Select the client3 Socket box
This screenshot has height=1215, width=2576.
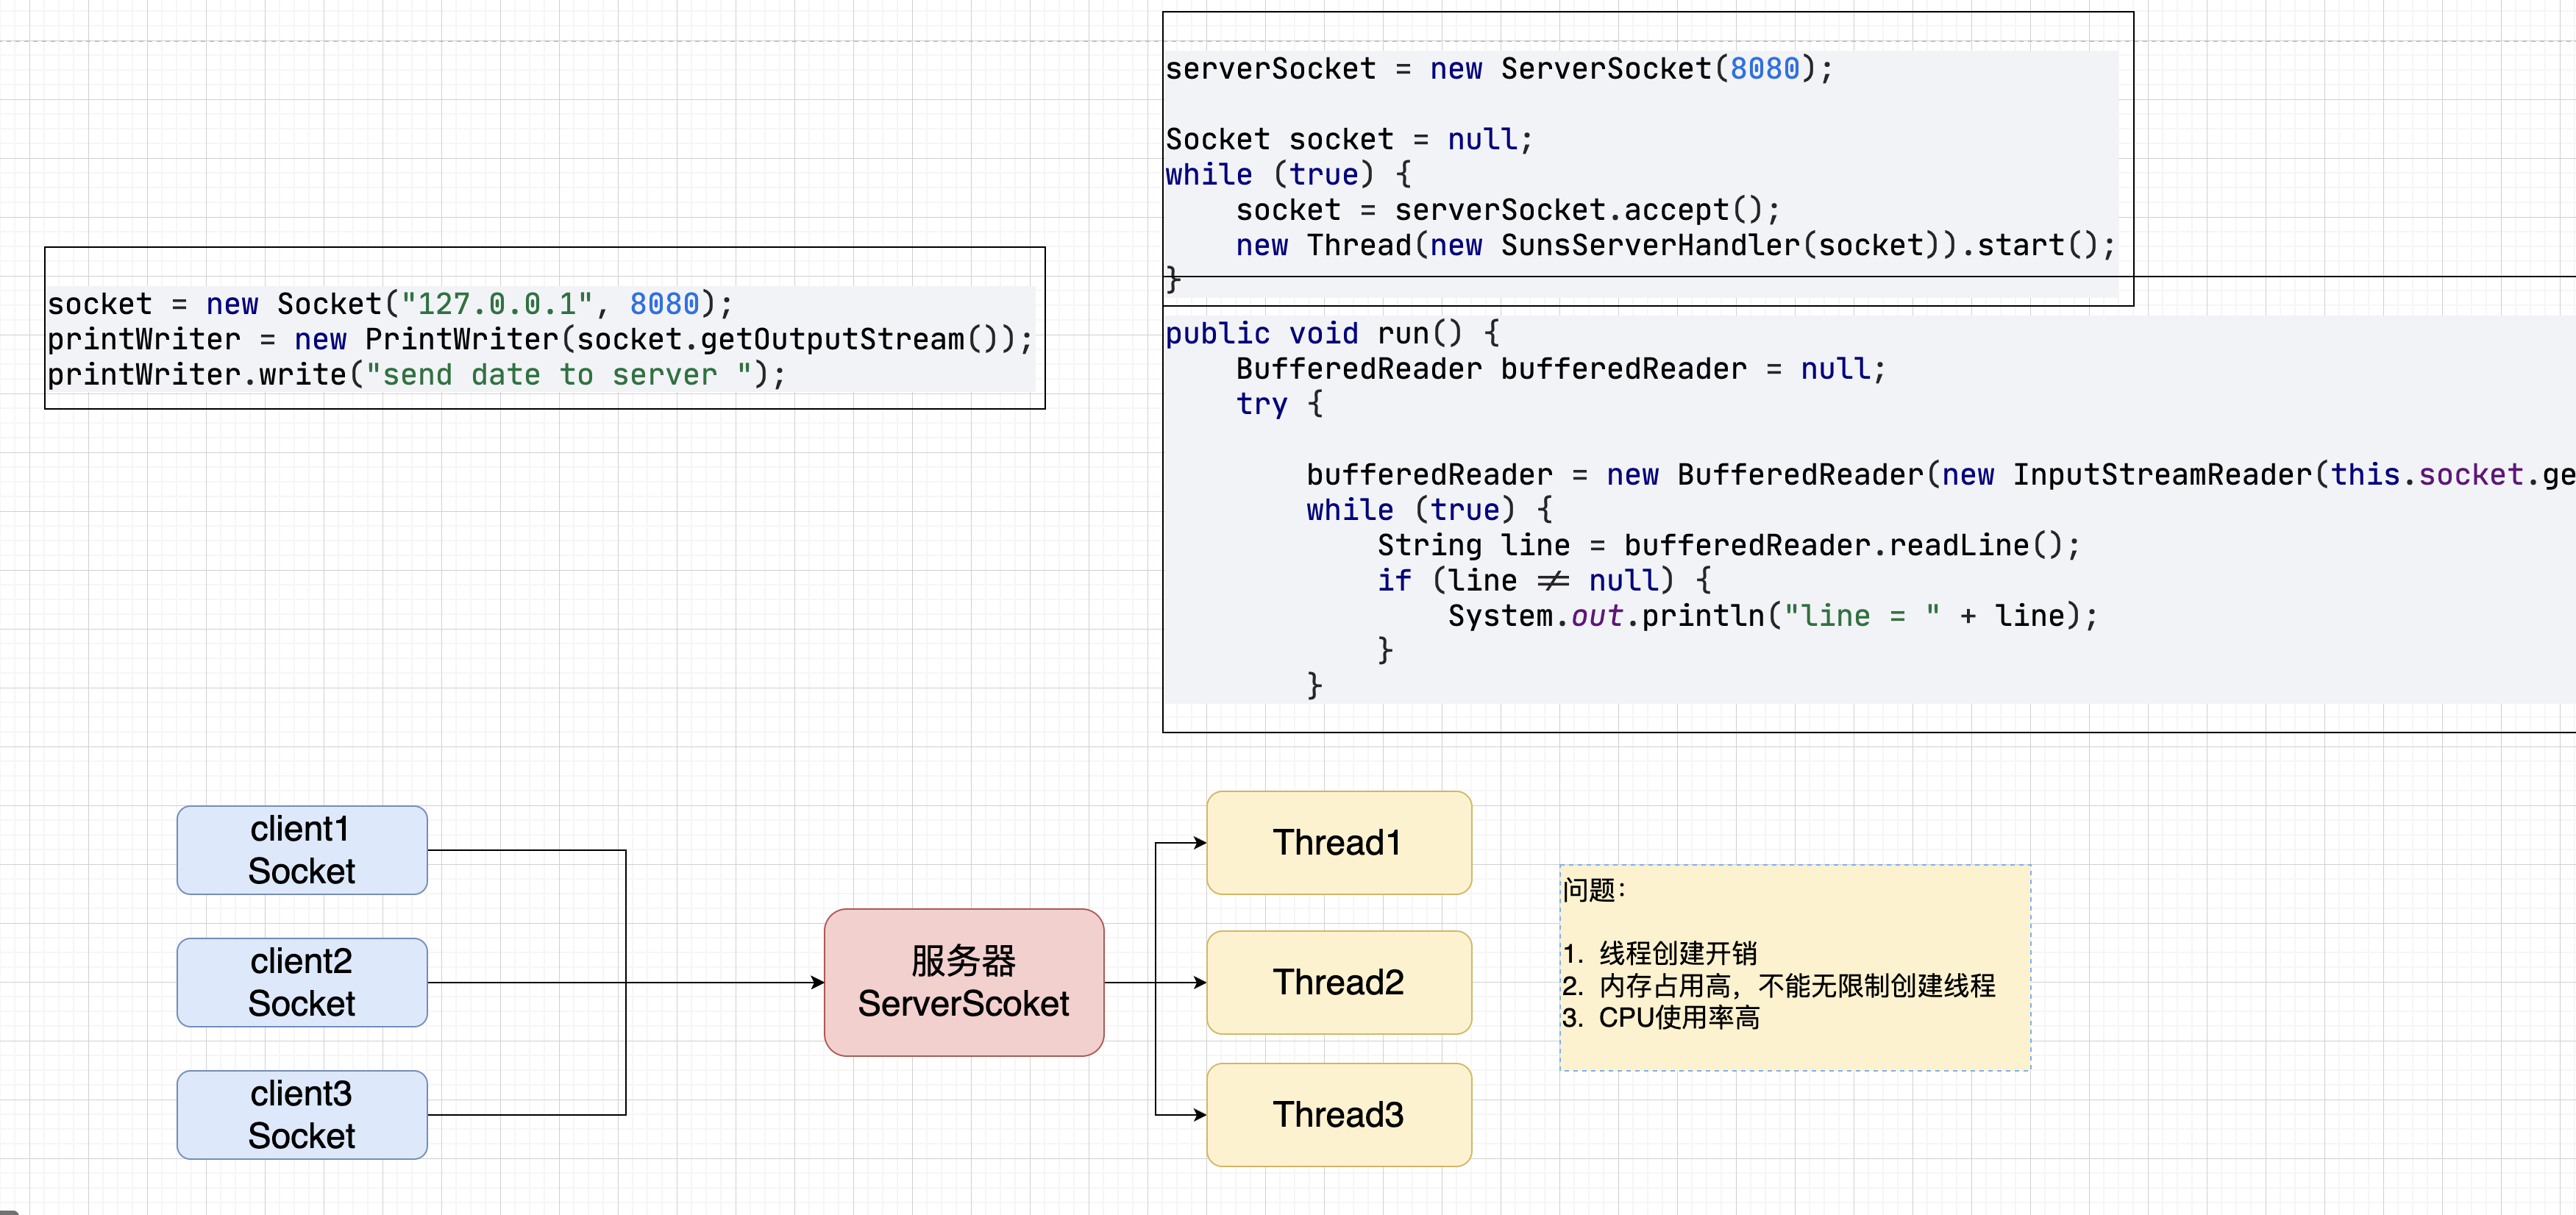click(x=301, y=1114)
